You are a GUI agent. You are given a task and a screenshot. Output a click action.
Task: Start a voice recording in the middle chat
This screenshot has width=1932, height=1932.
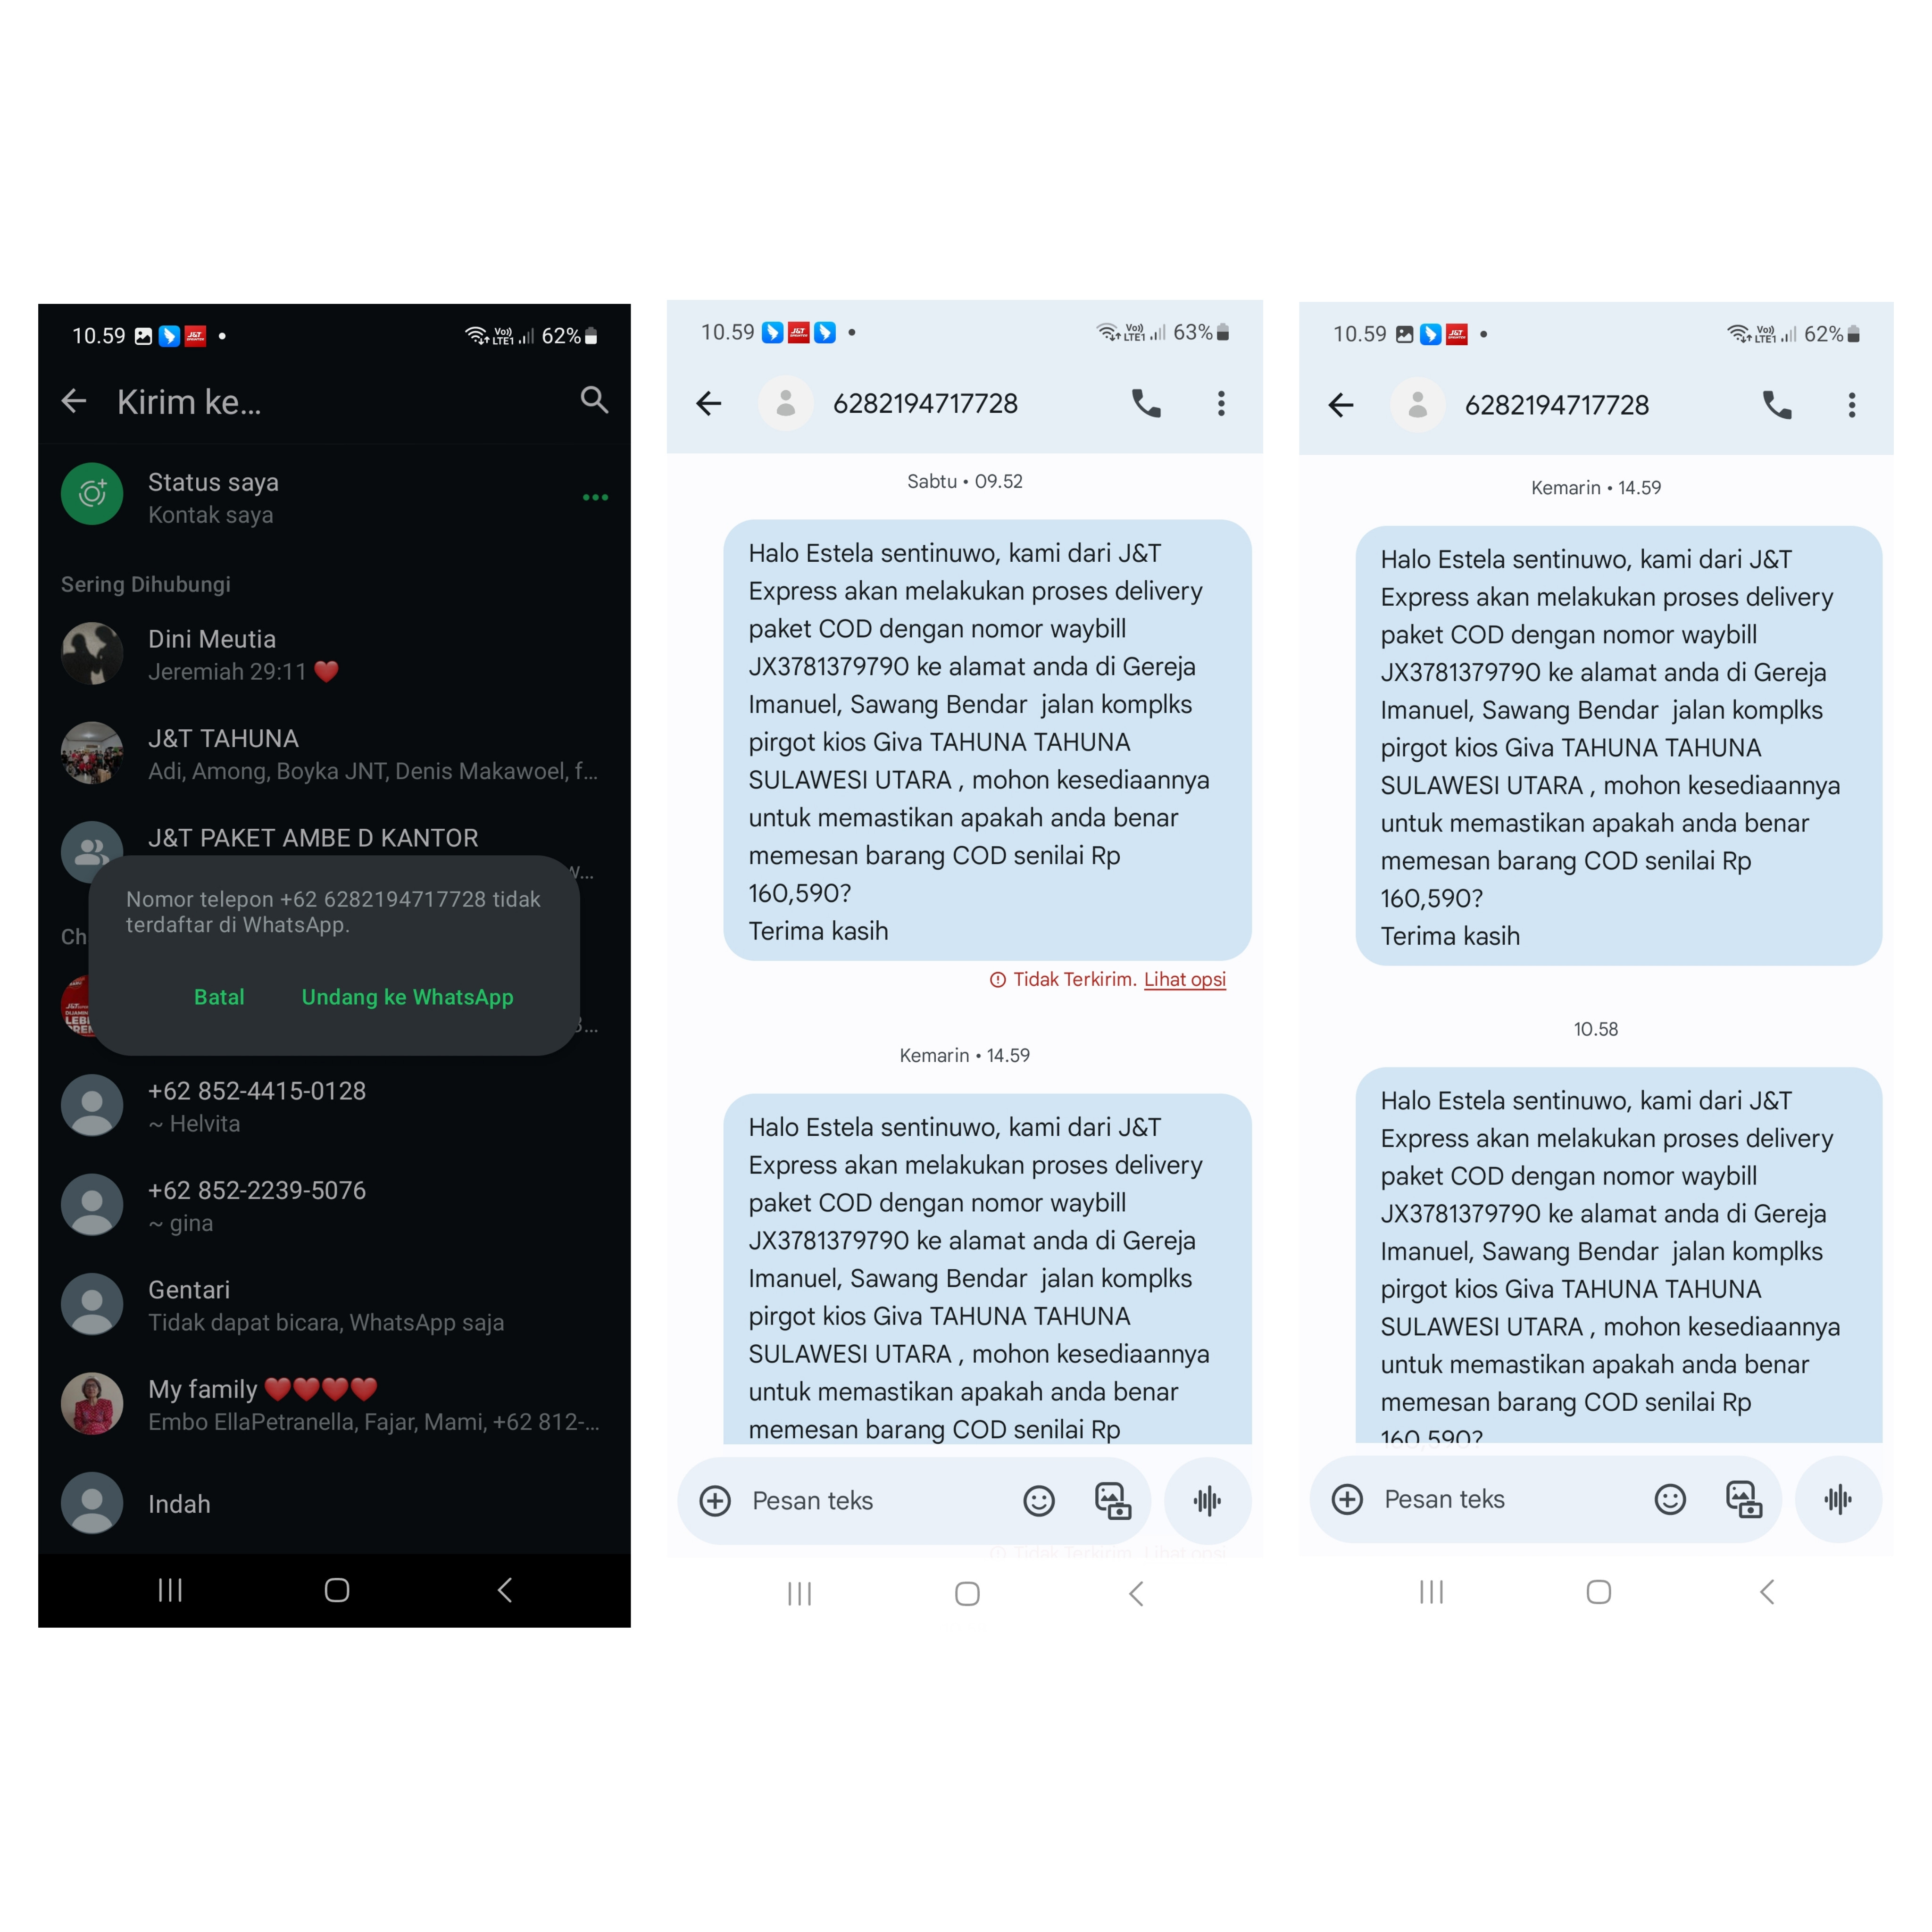[x=1208, y=1501]
